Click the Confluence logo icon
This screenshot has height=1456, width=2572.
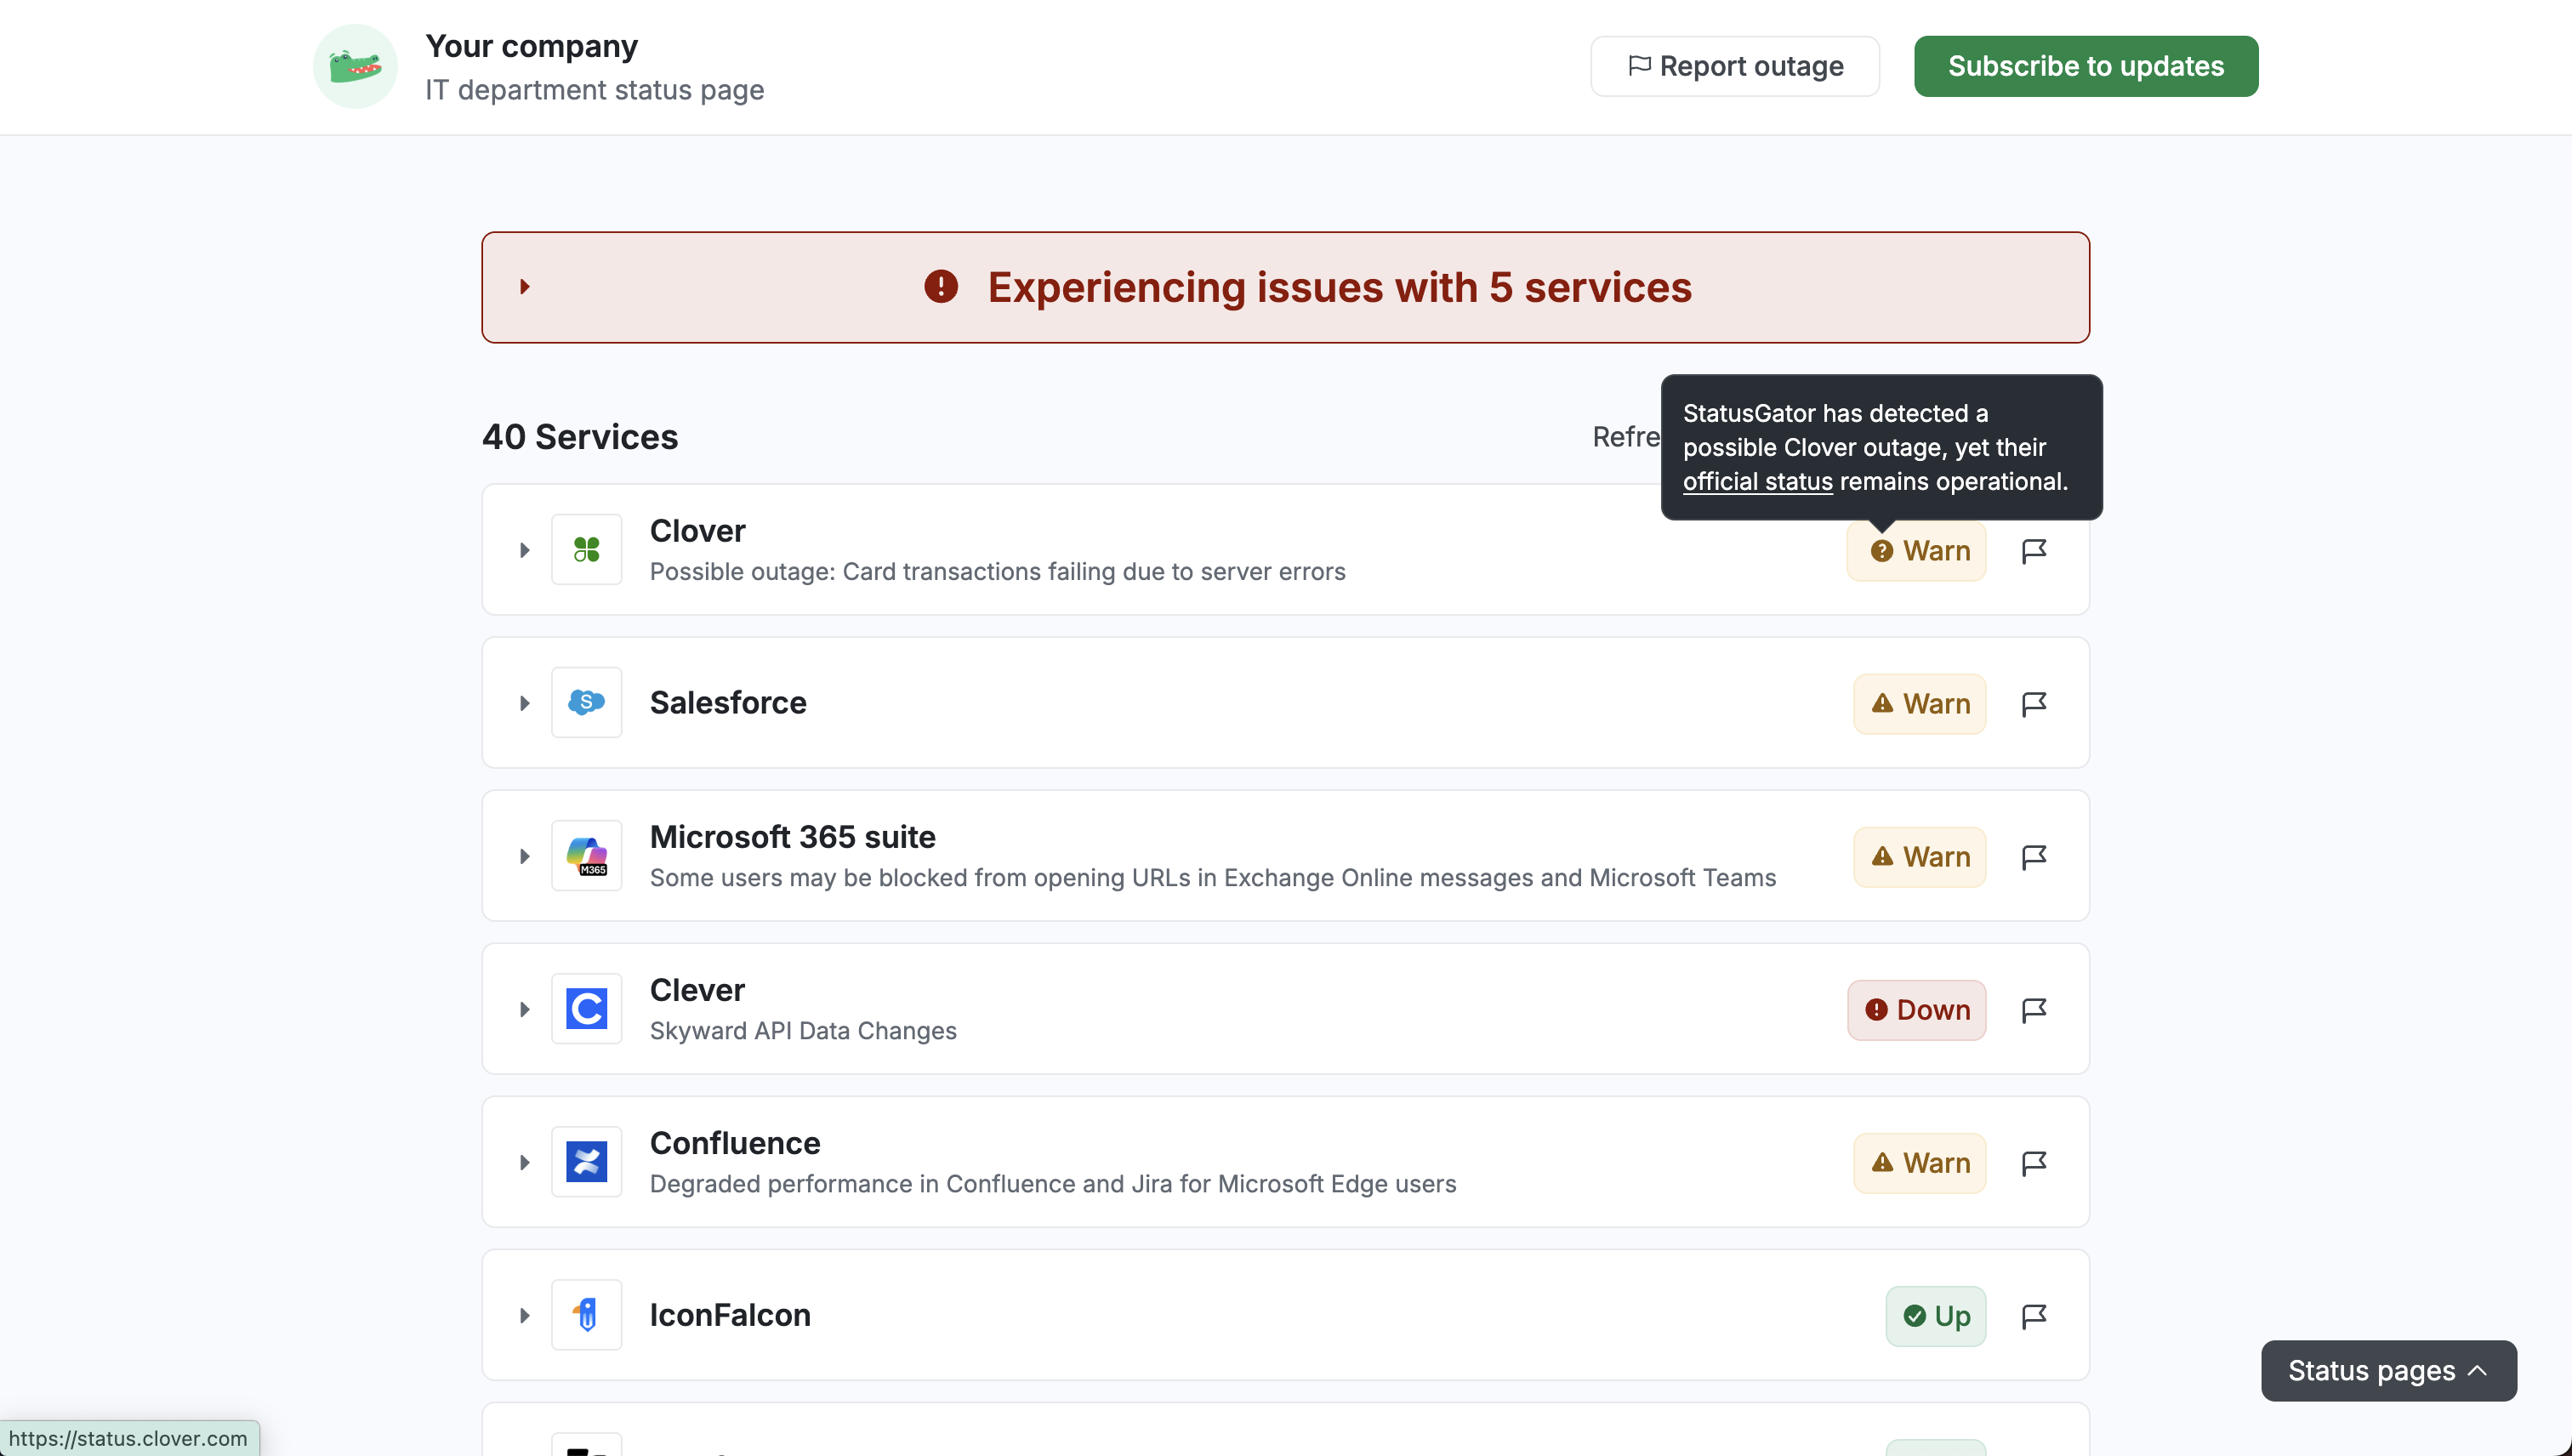586,1161
